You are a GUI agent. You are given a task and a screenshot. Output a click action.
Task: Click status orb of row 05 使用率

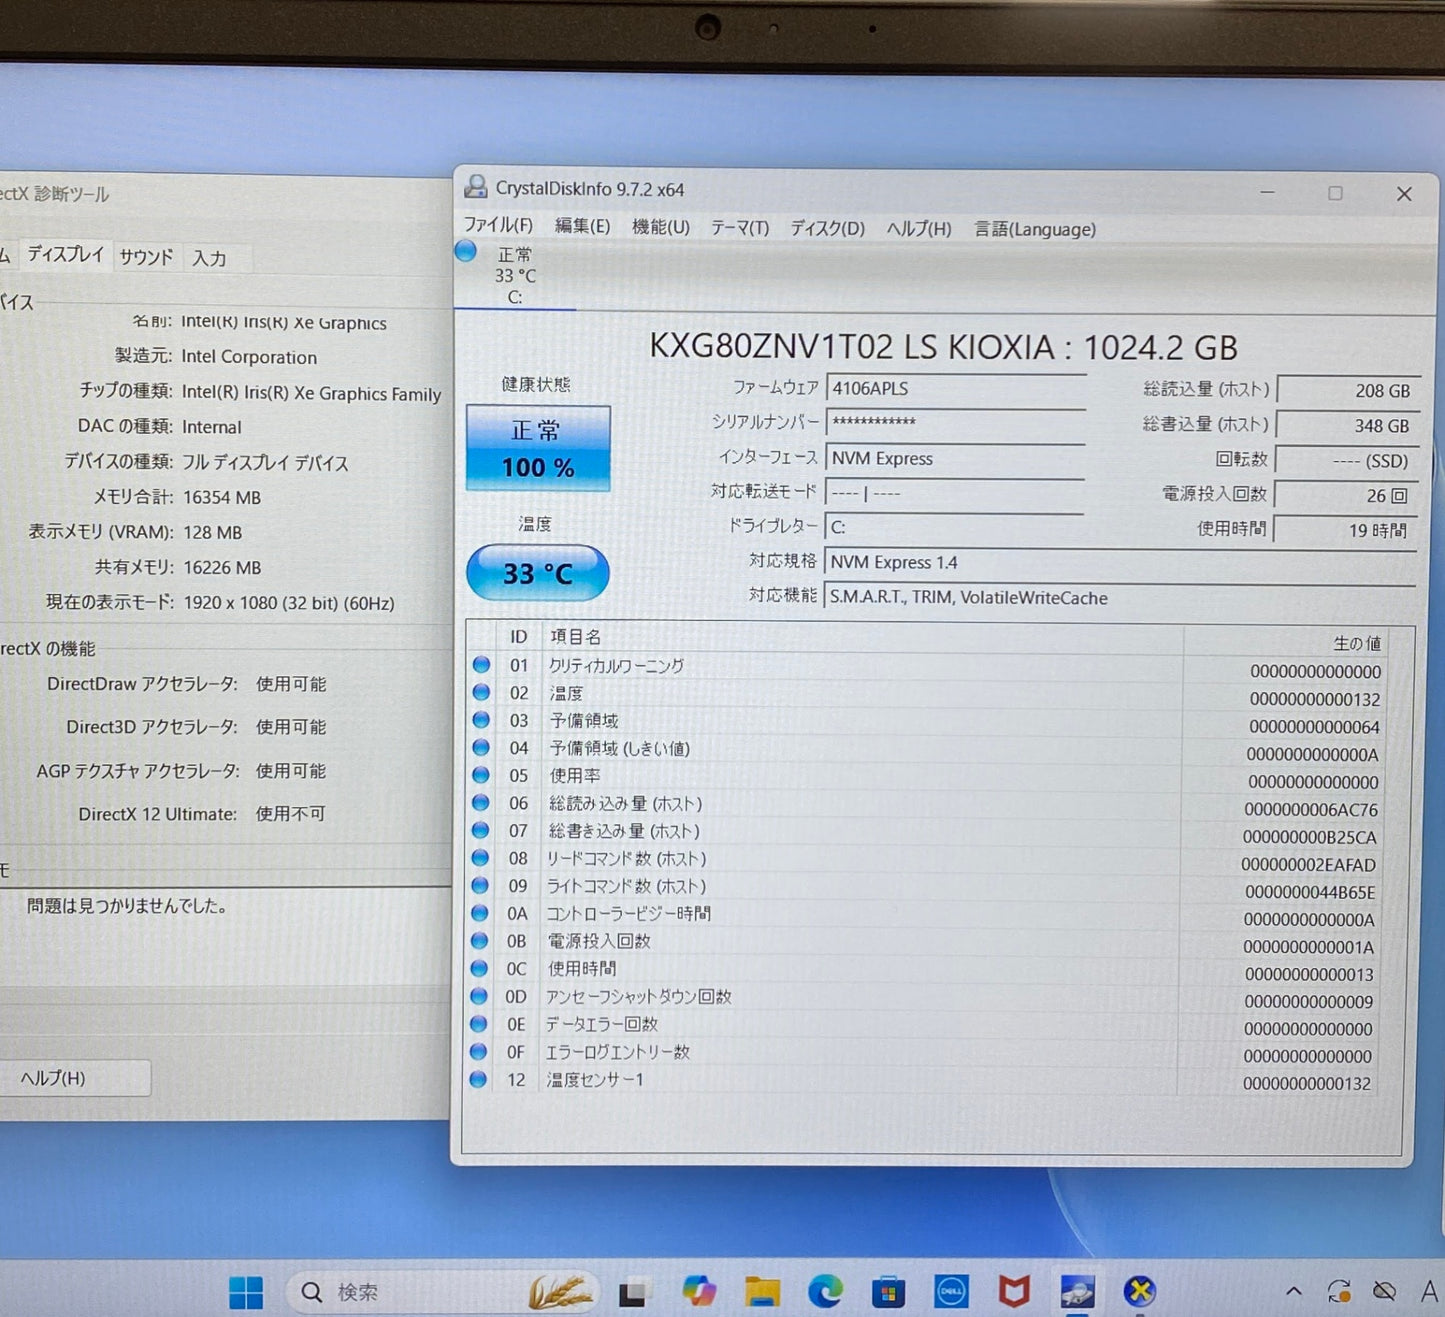point(481,774)
